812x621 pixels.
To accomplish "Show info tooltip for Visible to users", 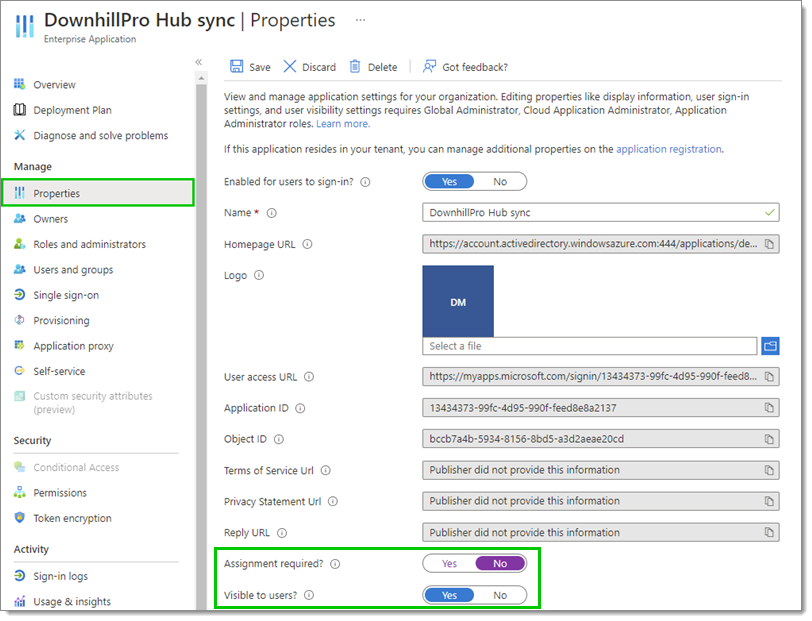I will point(309,595).
